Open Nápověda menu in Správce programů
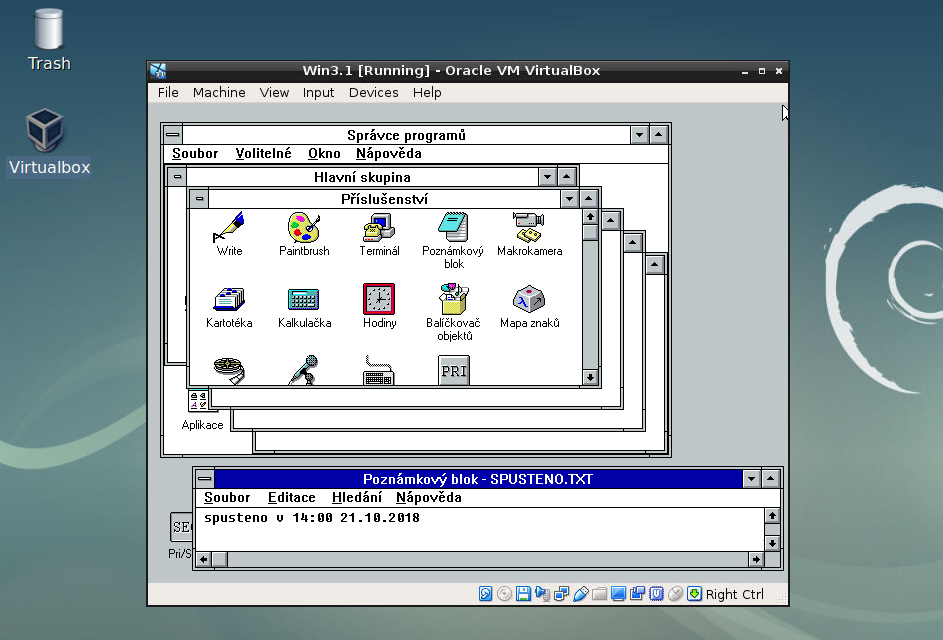943x640 pixels. pos(389,154)
